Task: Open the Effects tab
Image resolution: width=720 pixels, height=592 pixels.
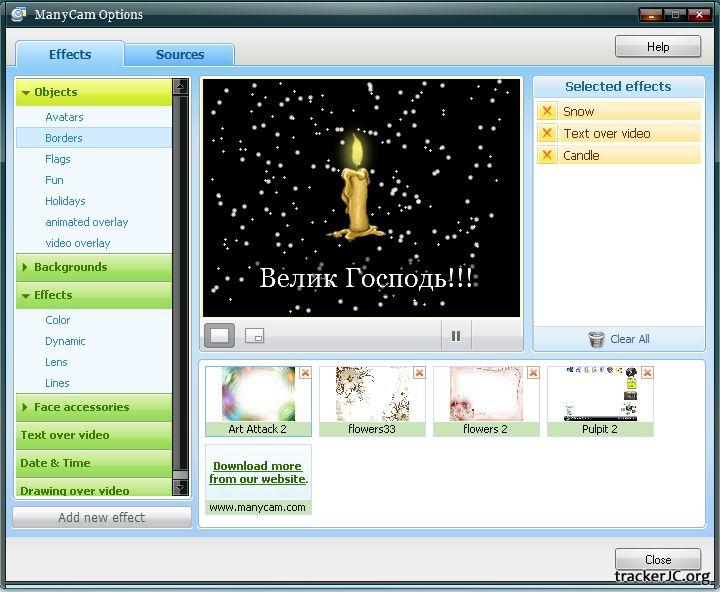Action: pyautogui.click(x=70, y=55)
